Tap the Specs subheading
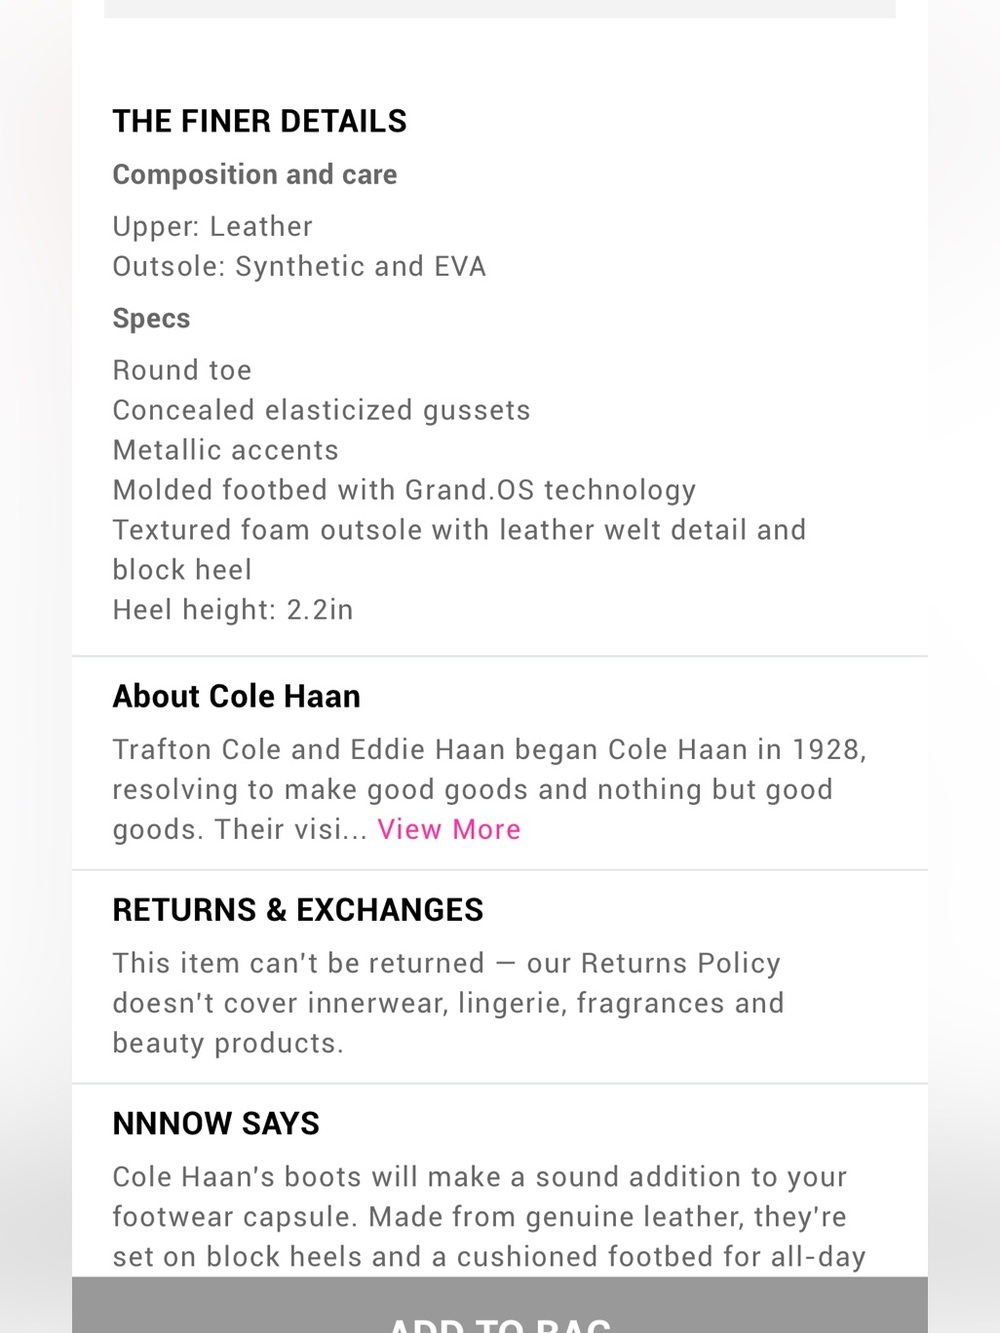This screenshot has height=1333, width=1000. (x=151, y=318)
